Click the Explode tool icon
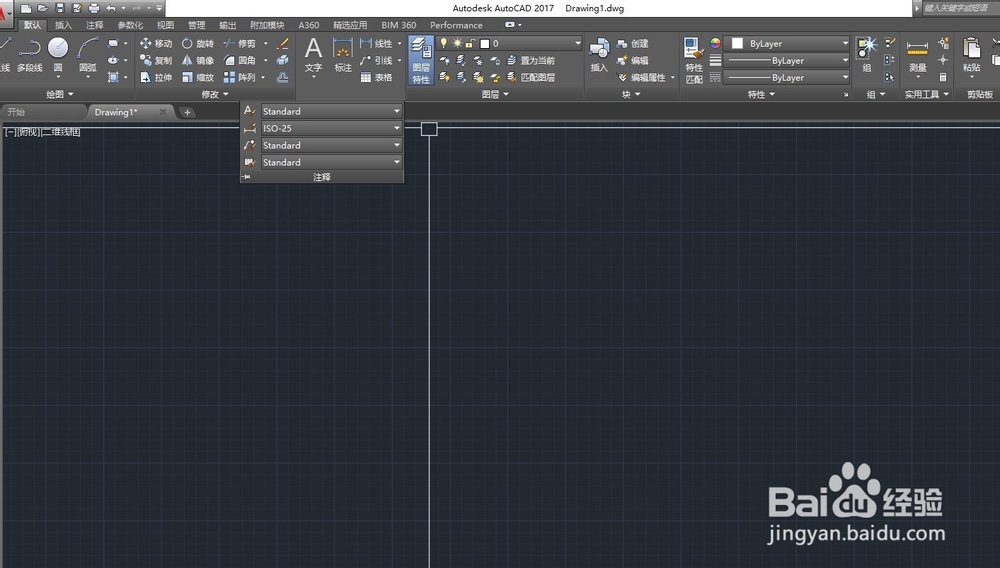The width and height of the screenshot is (1000, 568). [283, 61]
